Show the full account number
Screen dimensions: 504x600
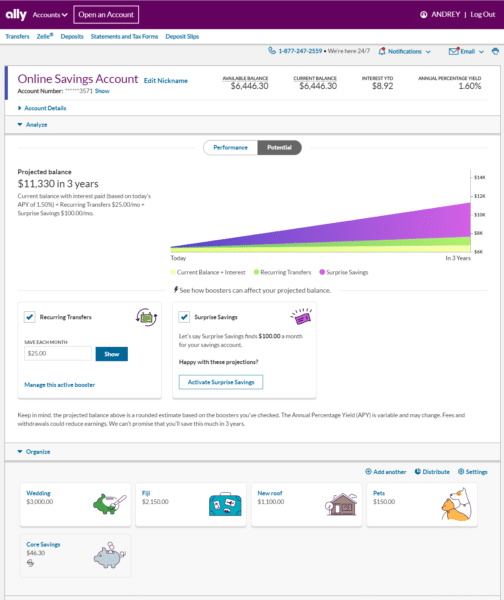click(x=102, y=91)
